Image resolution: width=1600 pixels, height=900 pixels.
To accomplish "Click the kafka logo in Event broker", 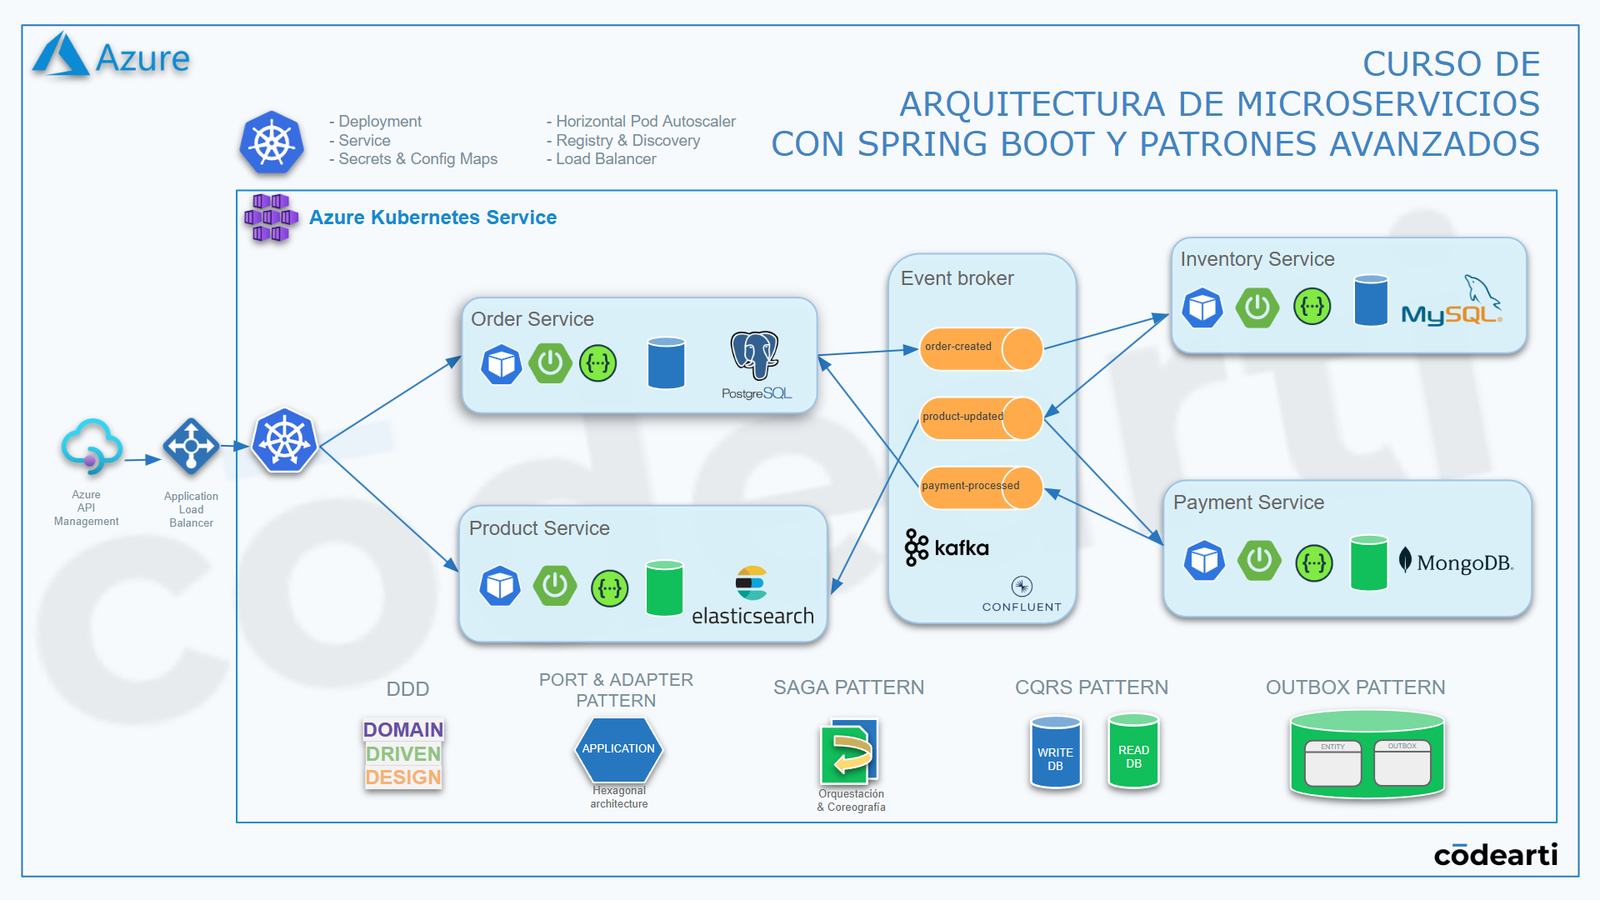I will tap(946, 548).
